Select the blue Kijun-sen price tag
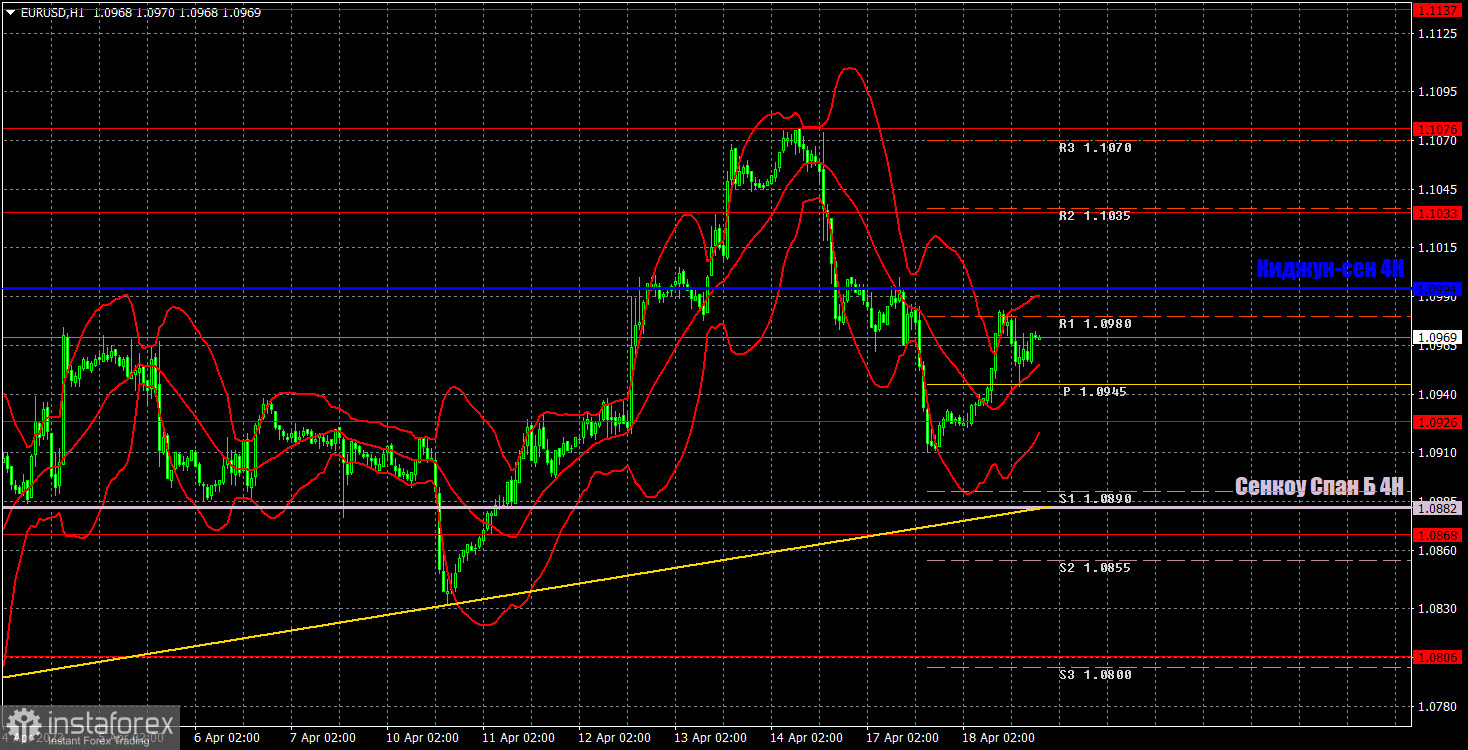 click(1438, 289)
